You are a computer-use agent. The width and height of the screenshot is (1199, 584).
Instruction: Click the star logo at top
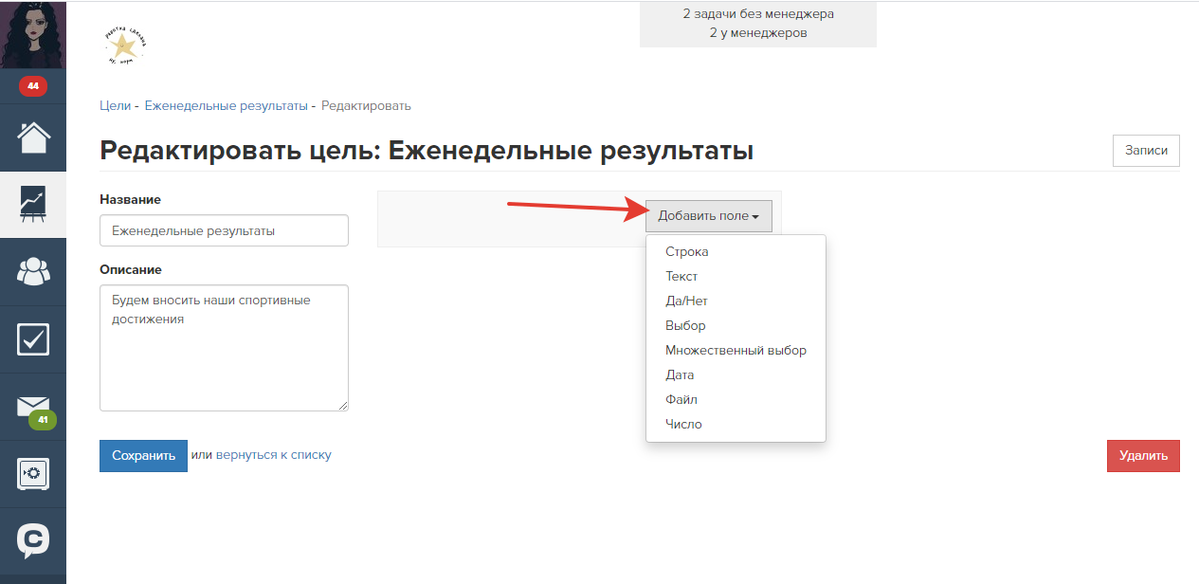pyautogui.click(x=124, y=45)
